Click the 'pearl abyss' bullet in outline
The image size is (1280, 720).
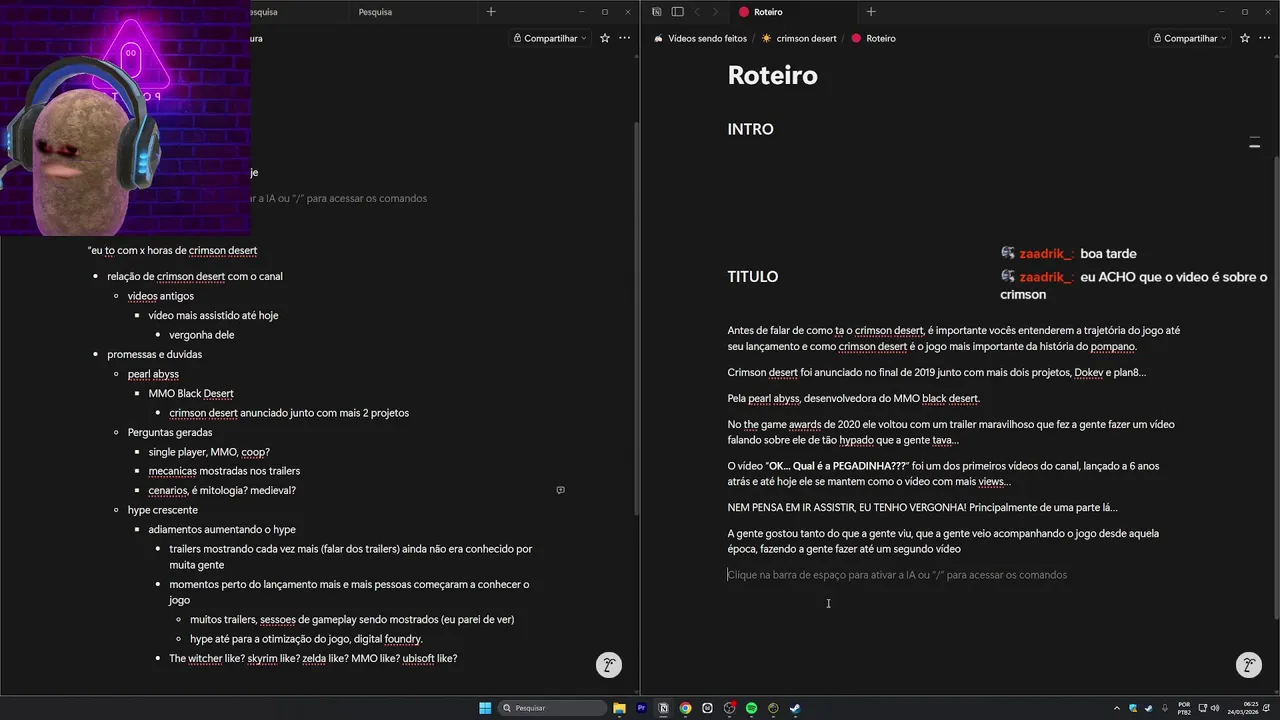153,374
